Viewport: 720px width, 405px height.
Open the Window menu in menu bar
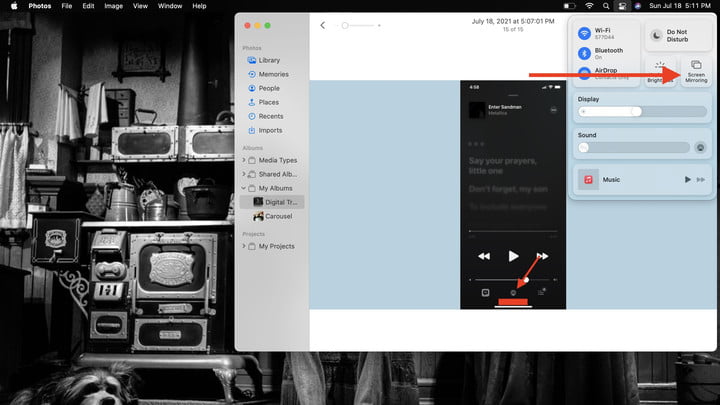(x=170, y=6)
